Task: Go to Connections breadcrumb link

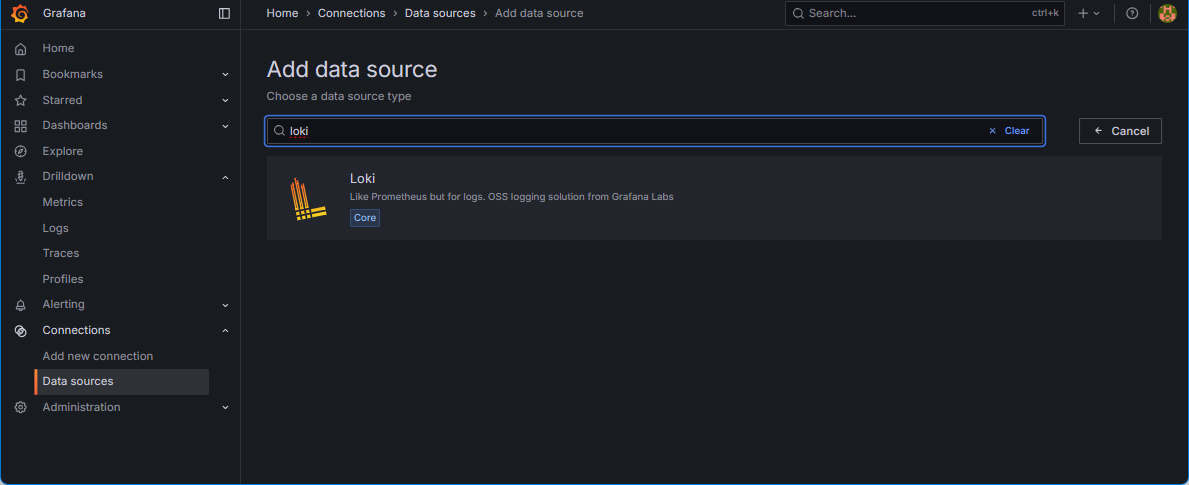Action: [x=351, y=13]
